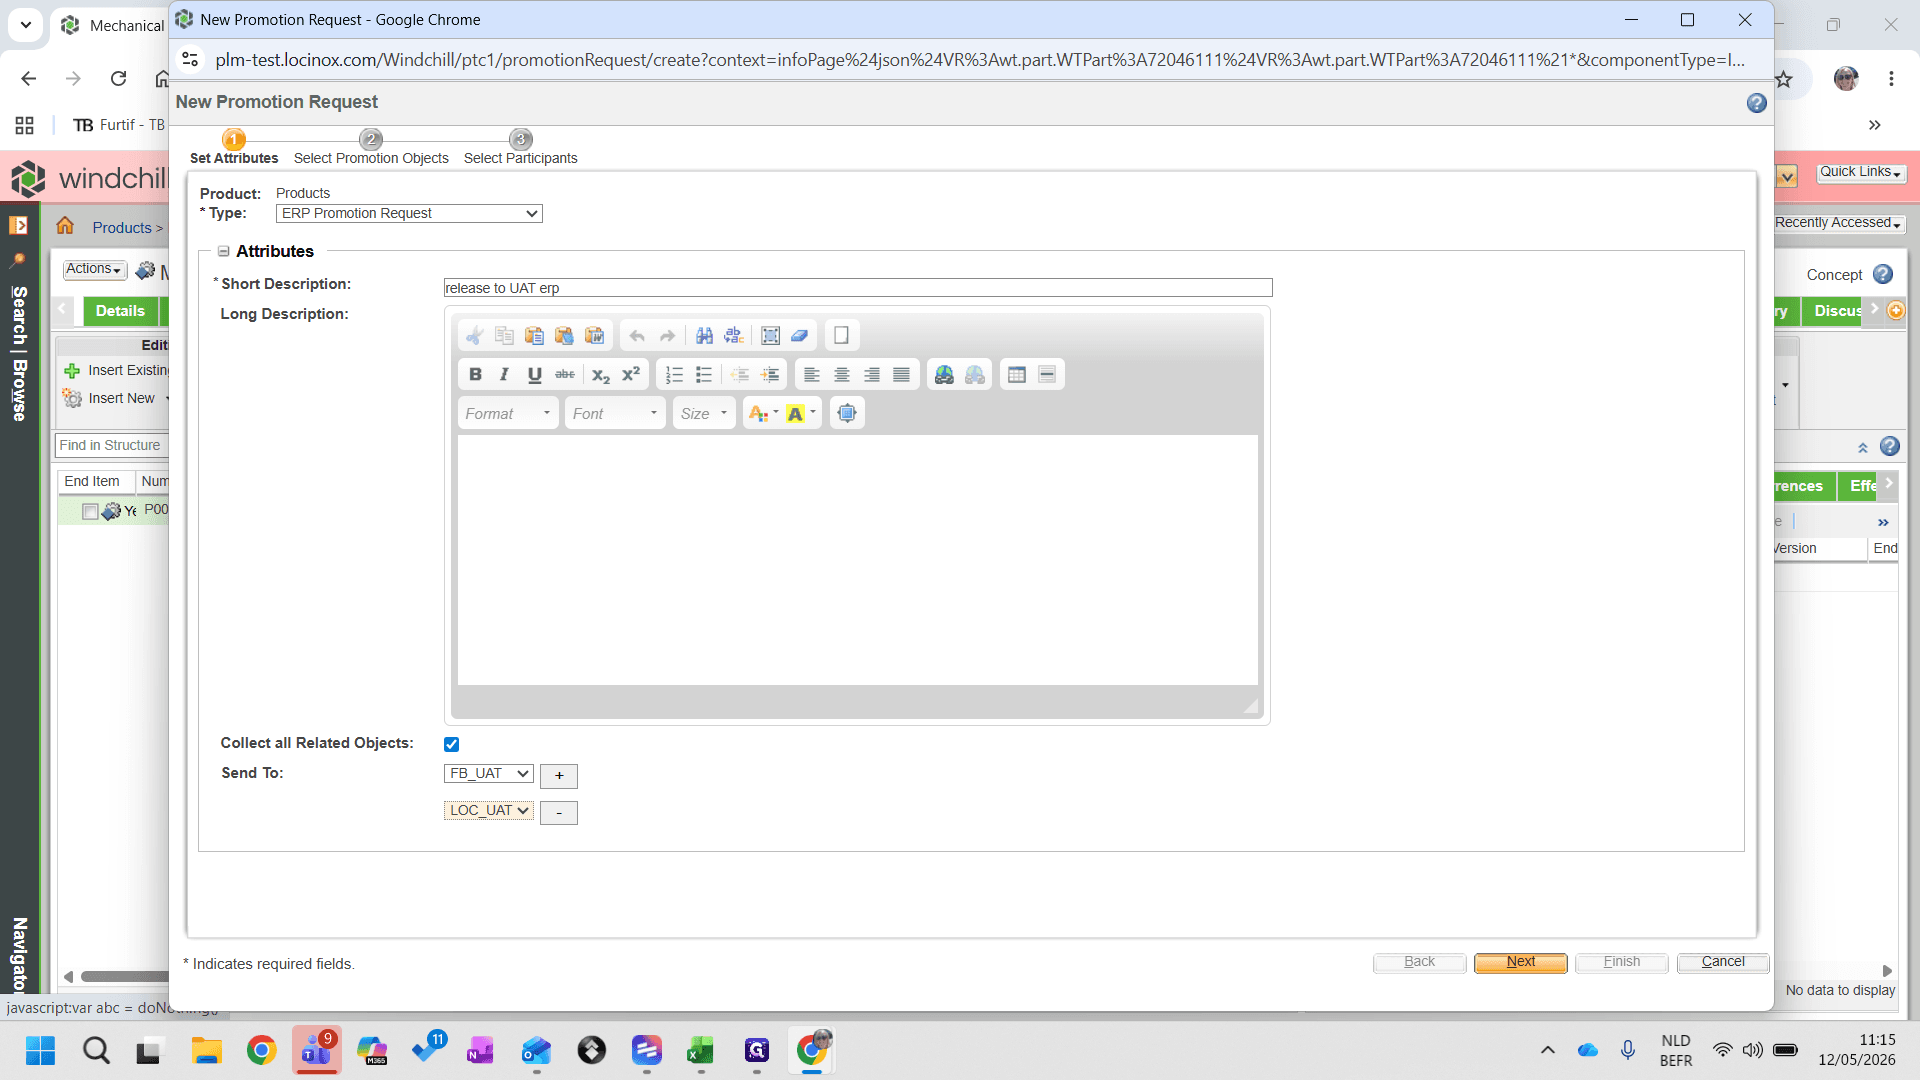Click the Find binoculars icon in editor toolbar
The width and height of the screenshot is (1920, 1080).
pos(704,336)
